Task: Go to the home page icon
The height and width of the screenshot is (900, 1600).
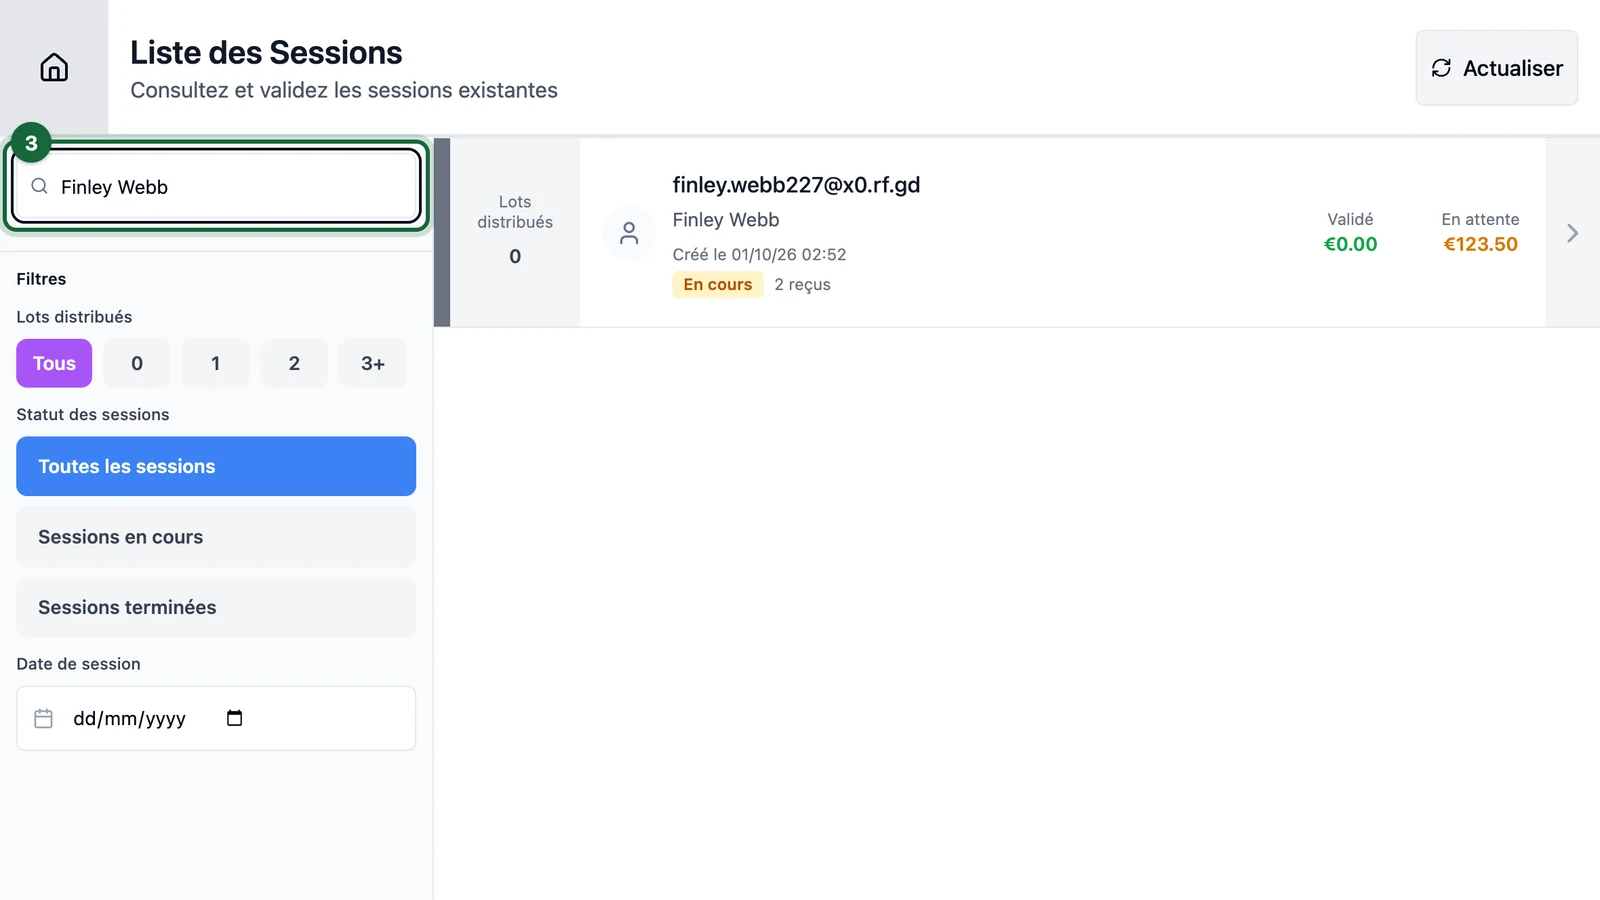Action: click(x=54, y=67)
